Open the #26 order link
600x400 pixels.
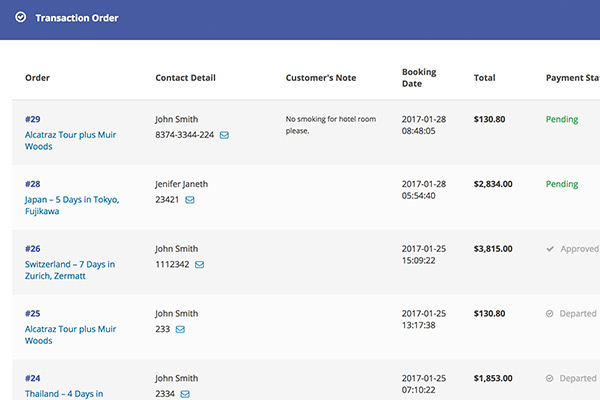[33, 249]
